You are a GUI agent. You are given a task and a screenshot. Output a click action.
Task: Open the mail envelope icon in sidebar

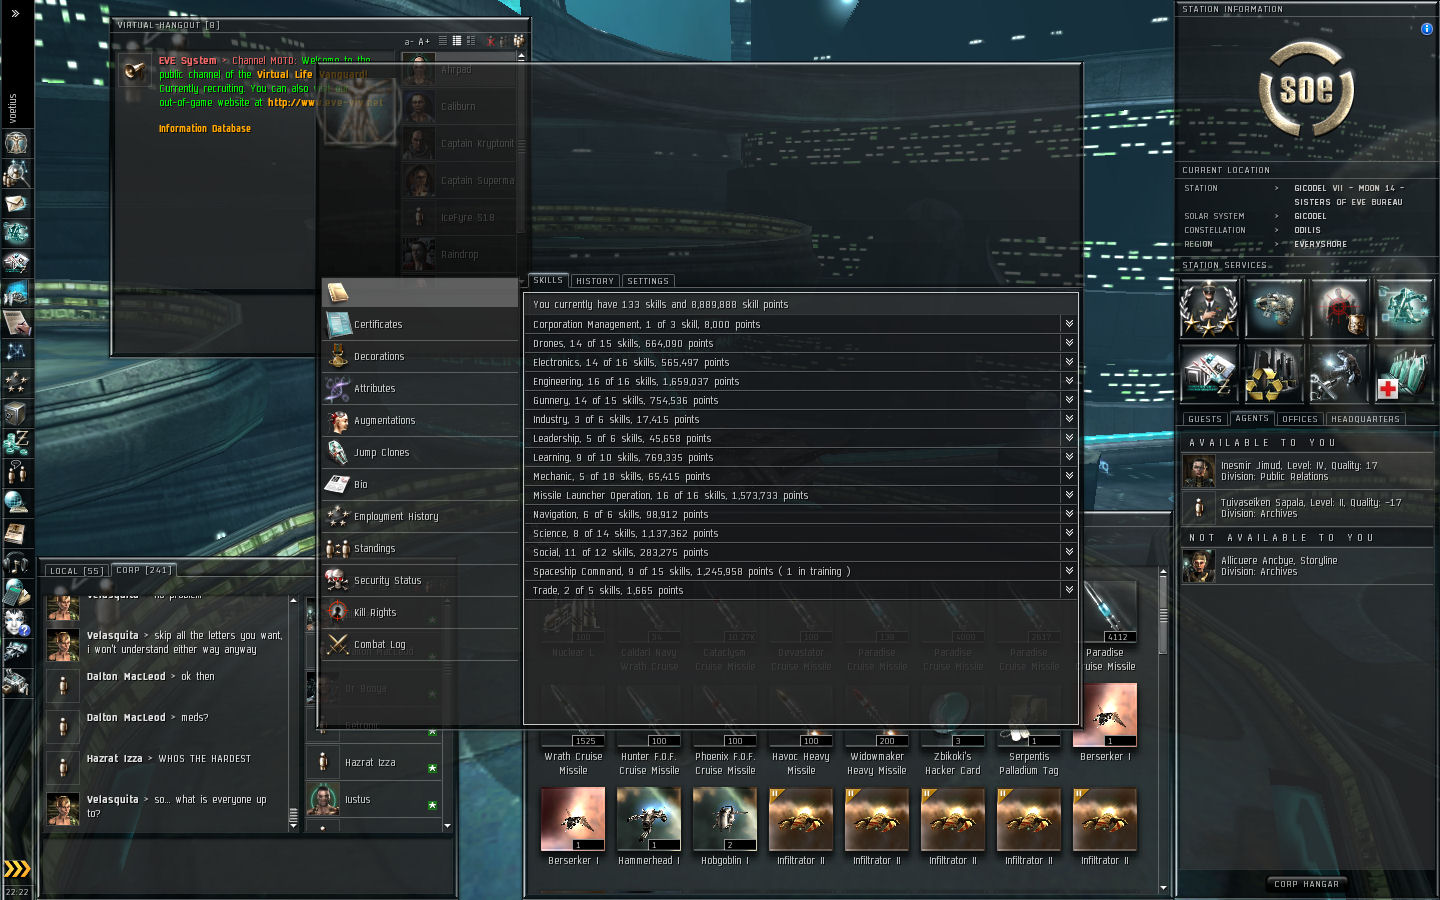(x=16, y=203)
